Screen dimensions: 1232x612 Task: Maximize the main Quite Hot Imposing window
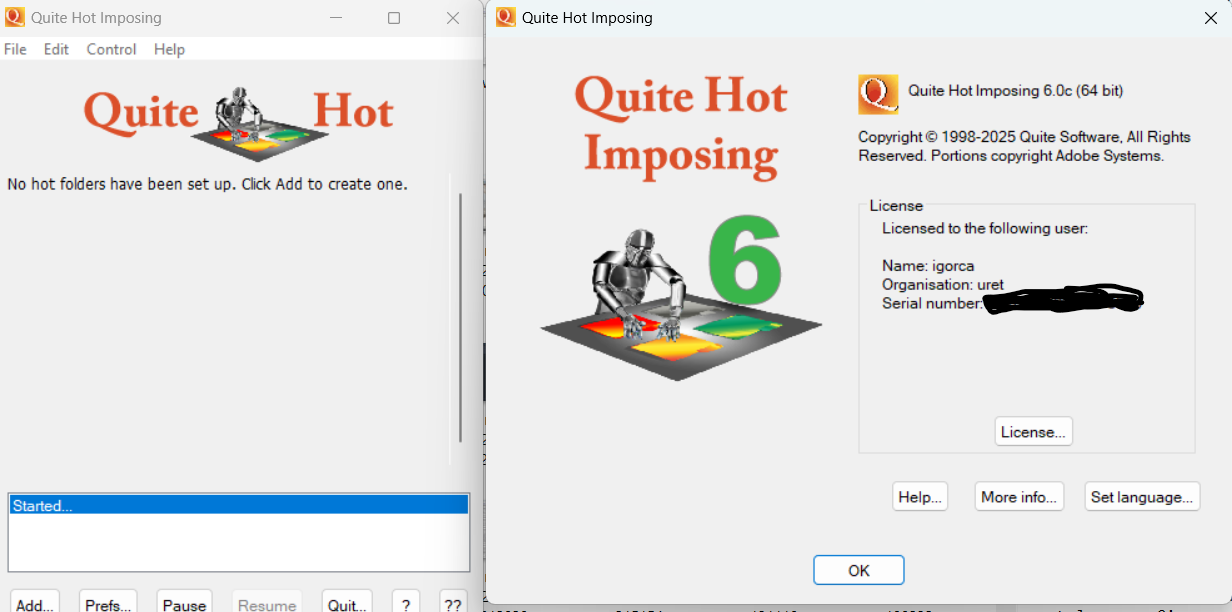pyautogui.click(x=394, y=18)
